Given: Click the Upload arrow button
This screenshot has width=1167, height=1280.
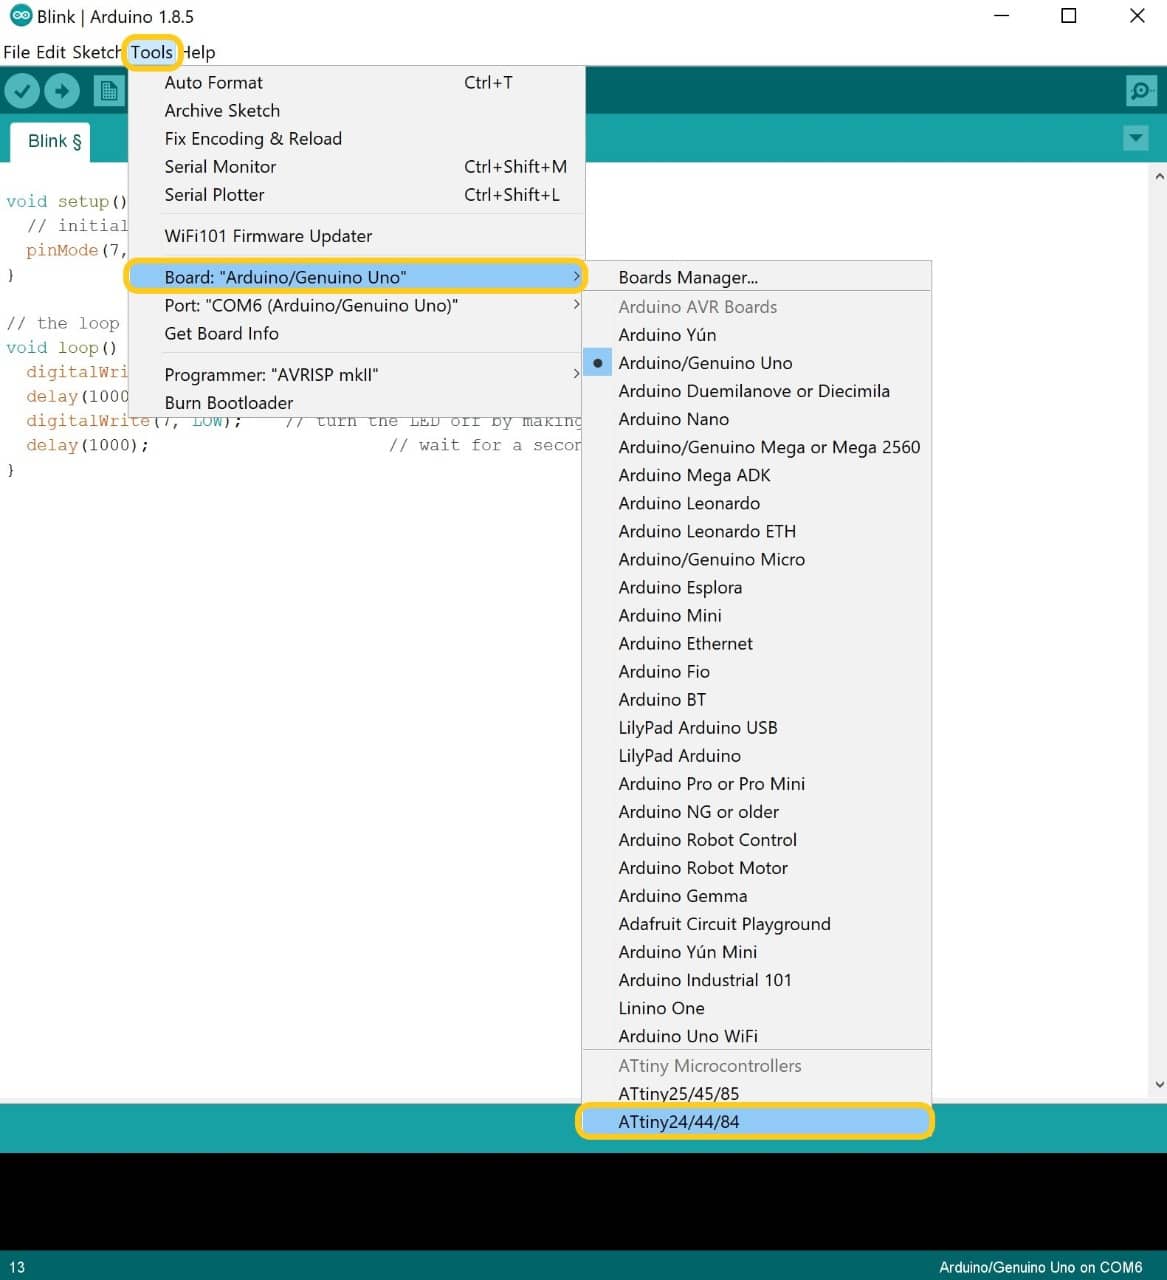Looking at the screenshot, I should pos(62,92).
